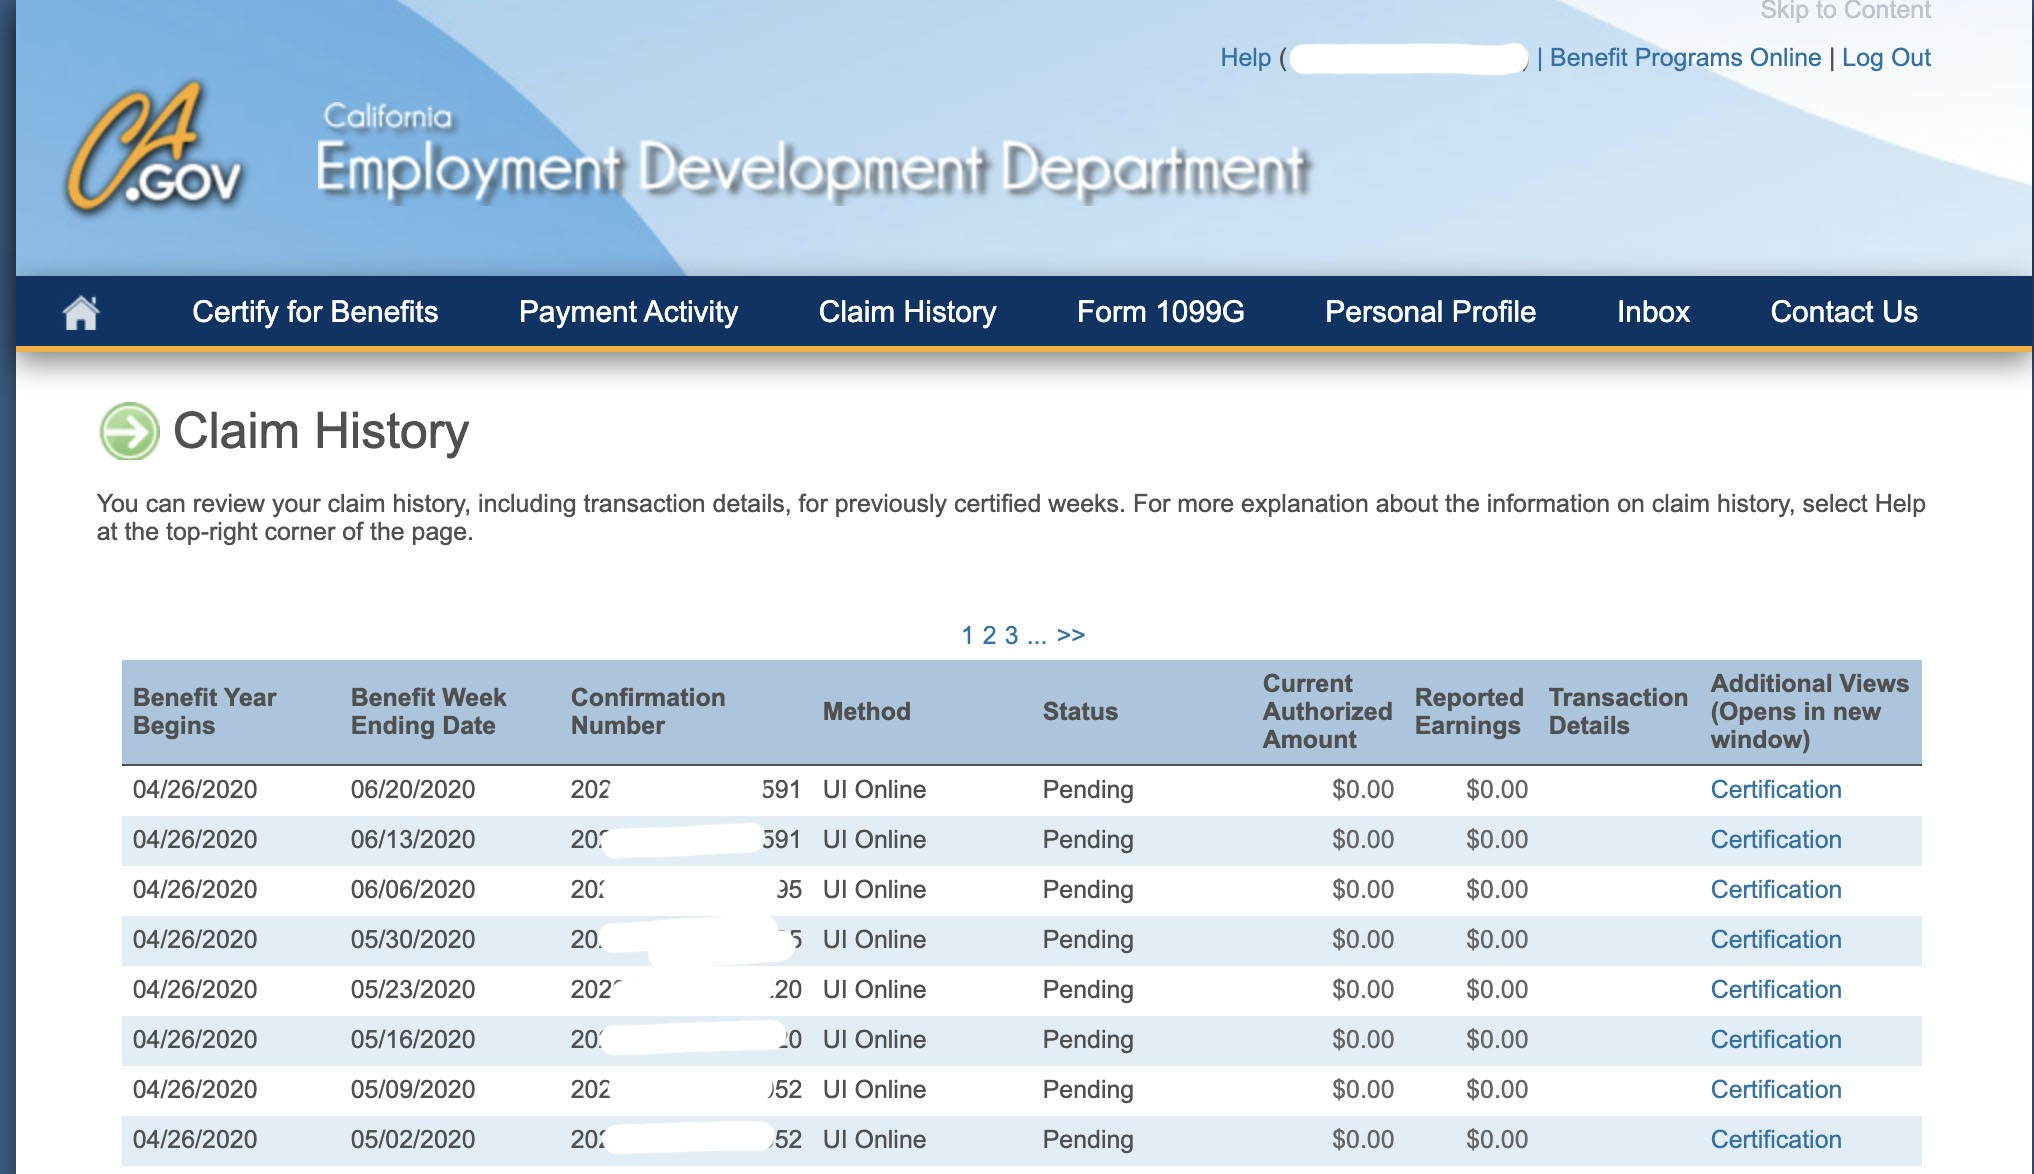Click Benefit Week Ending Date column header
The height and width of the screenshot is (1174, 2034).
pos(428,711)
